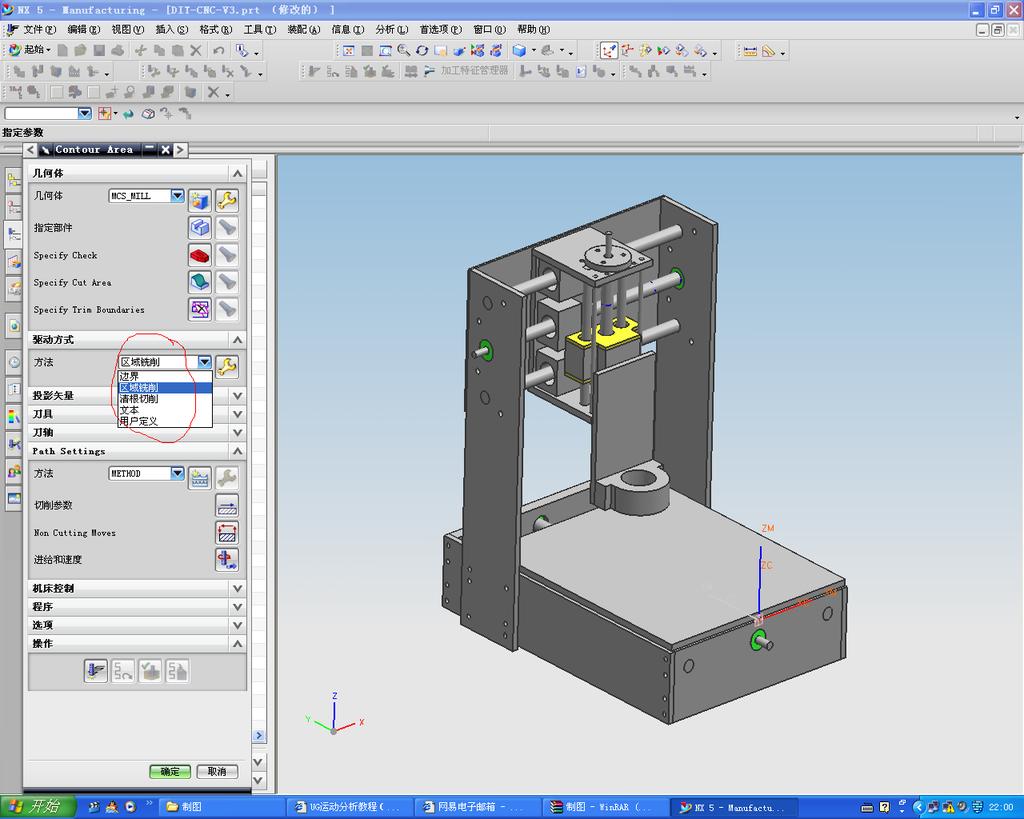Switch to UG运动分析教程 taskbar window
The width and height of the screenshot is (1024, 819).
click(351, 807)
